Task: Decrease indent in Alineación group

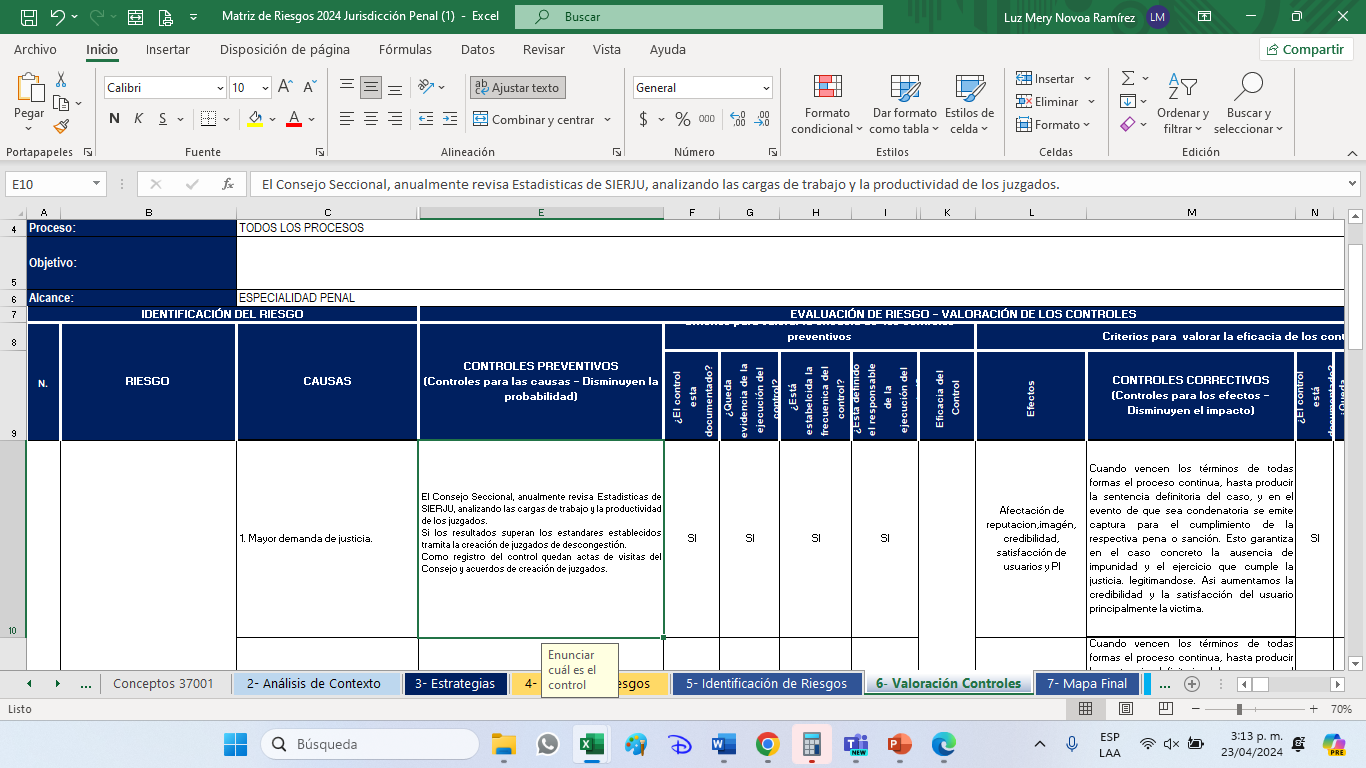Action: click(425, 119)
